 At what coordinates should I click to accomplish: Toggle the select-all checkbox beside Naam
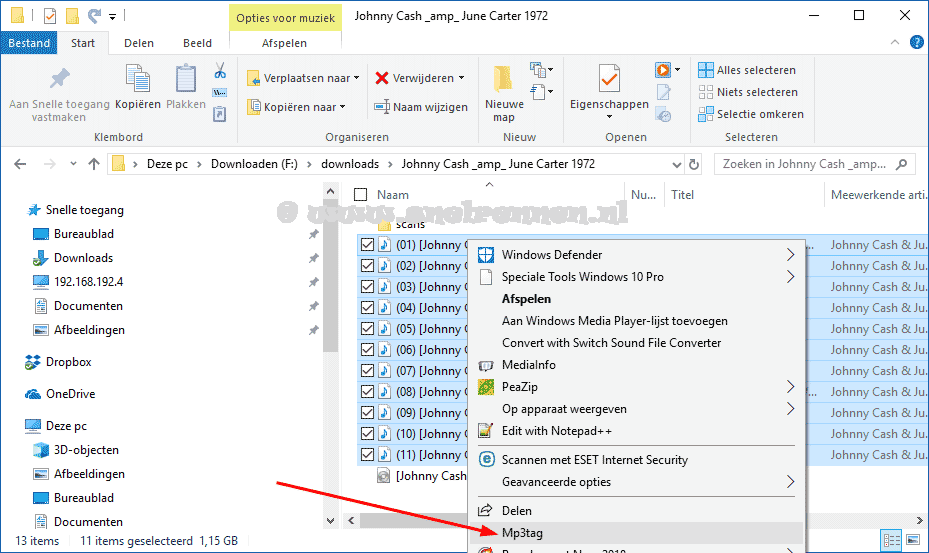pyautogui.click(x=360, y=194)
